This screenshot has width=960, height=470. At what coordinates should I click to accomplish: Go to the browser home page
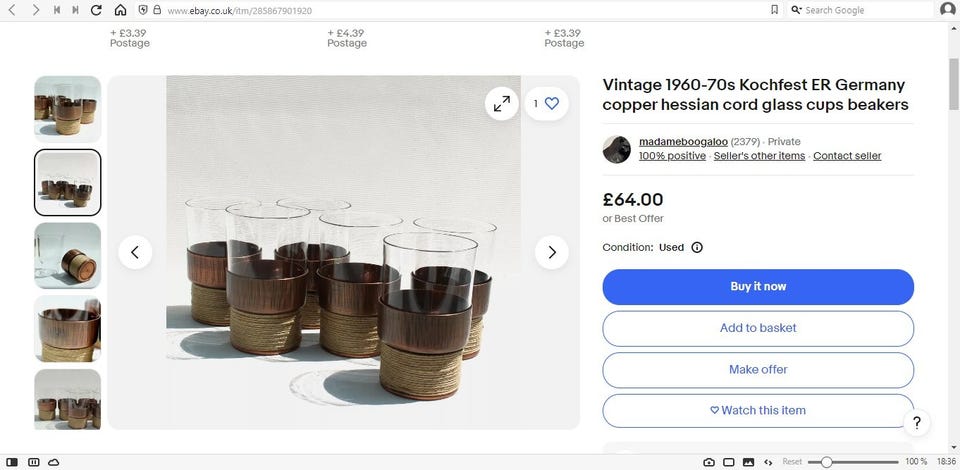pyautogui.click(x=120, y=10)
